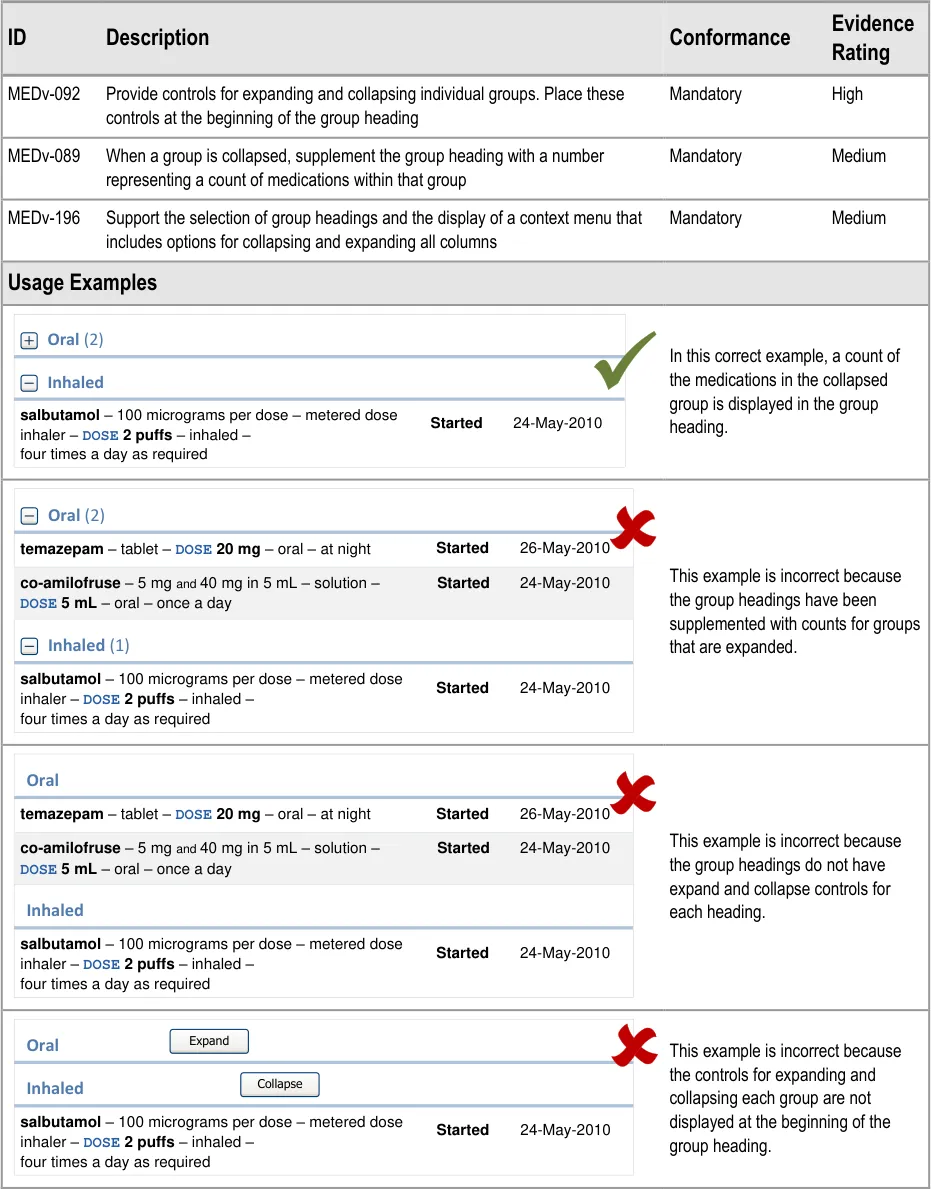
Task: Select the MEDv-092 guideline row ID
Action: coord(44,94)
